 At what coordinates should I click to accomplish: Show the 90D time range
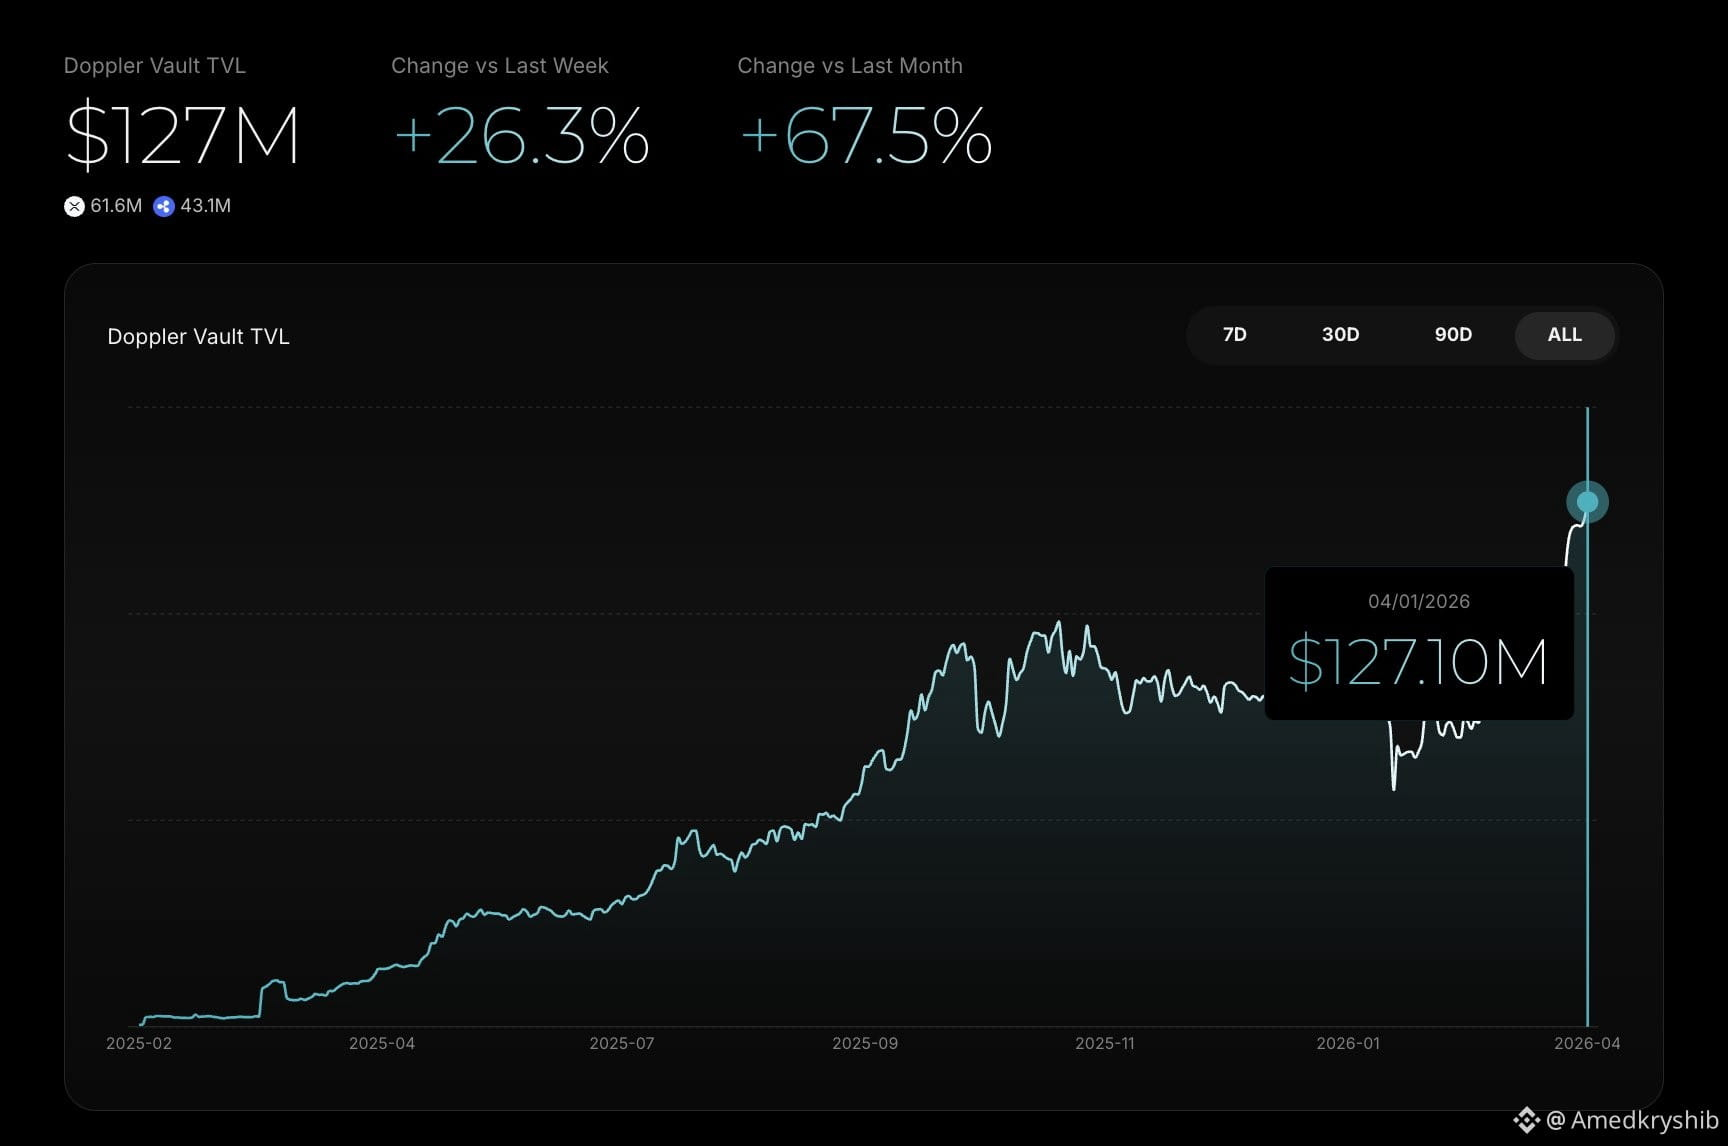(x=1453, y=335)
